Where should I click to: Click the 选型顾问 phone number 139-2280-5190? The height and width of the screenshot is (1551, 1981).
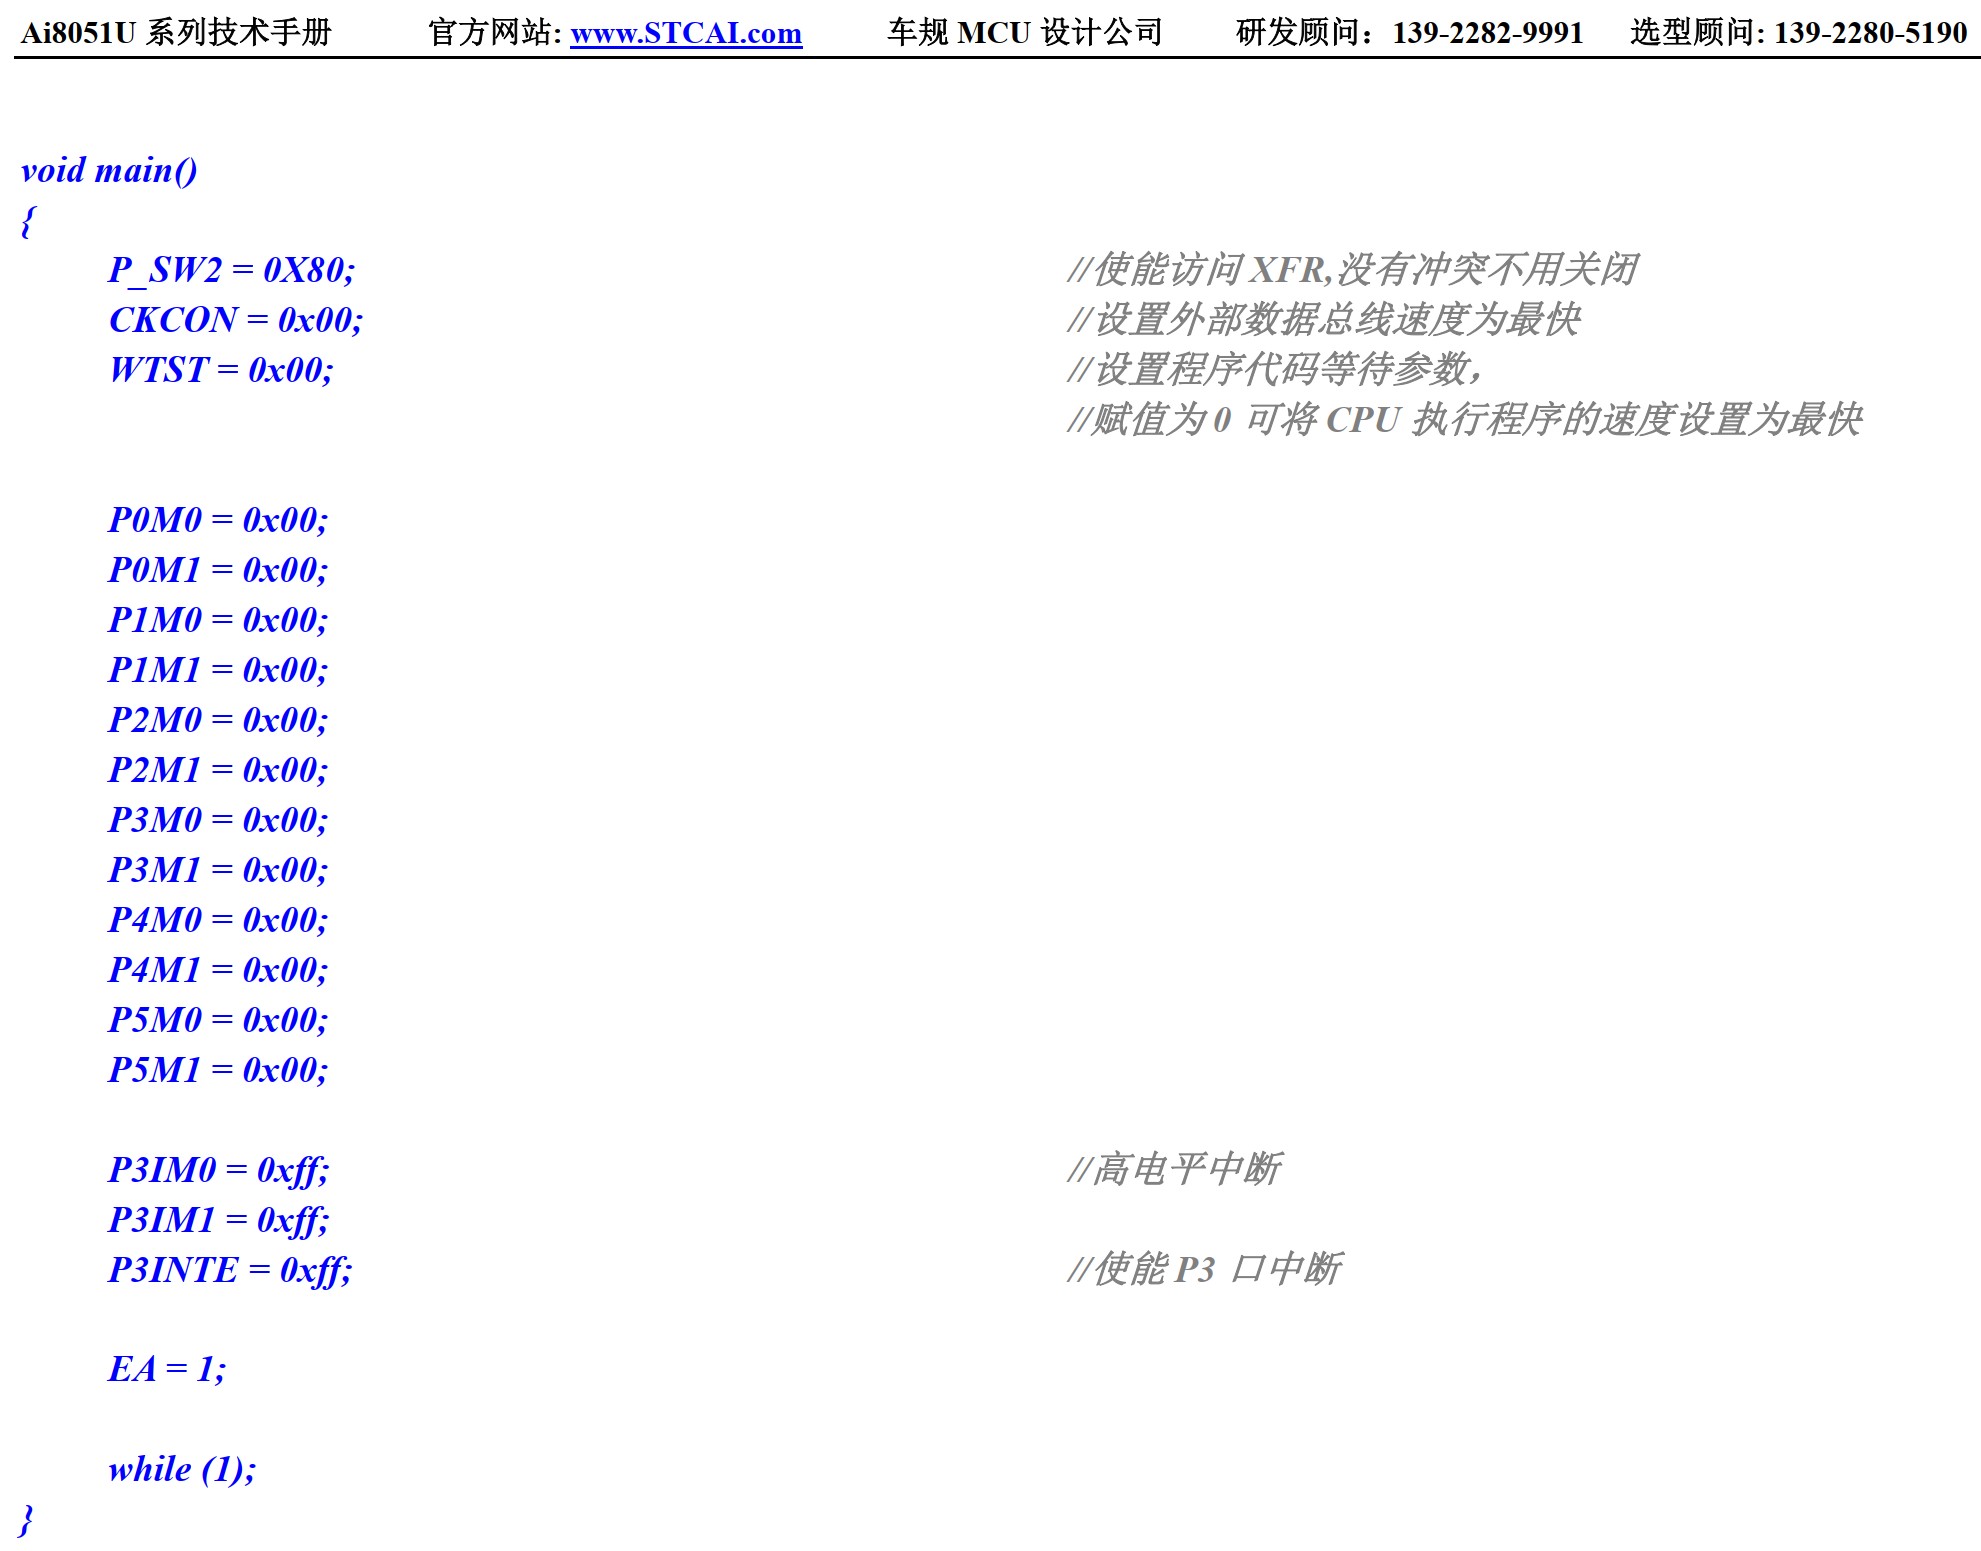tap(1870, 33)
